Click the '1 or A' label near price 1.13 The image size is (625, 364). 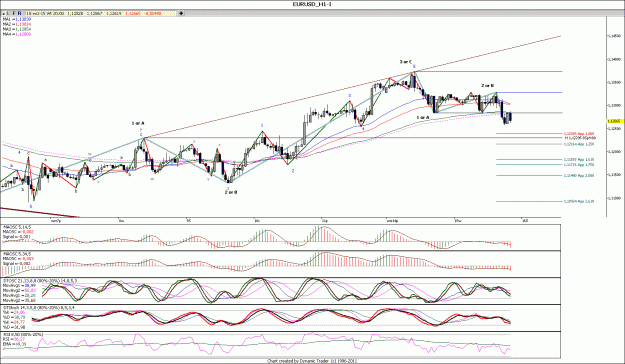(x=423, y=117)
